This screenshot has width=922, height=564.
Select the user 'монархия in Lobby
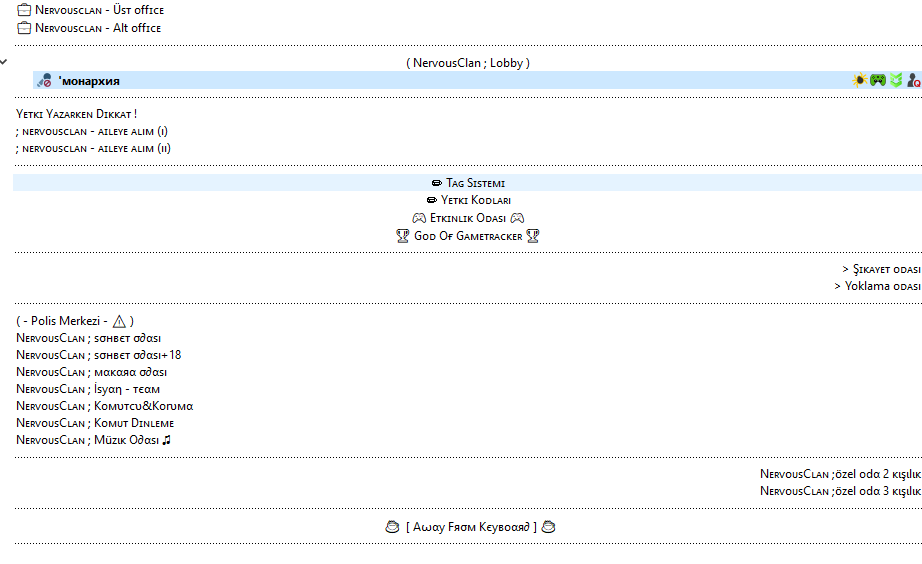pyautogui.click(x=89, y=81)
